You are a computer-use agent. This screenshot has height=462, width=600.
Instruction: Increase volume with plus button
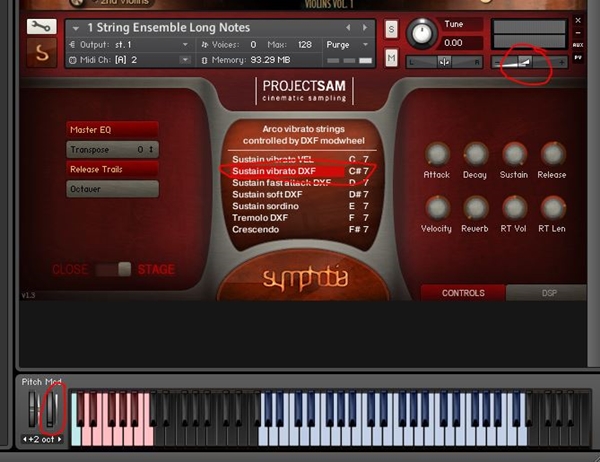562,62
